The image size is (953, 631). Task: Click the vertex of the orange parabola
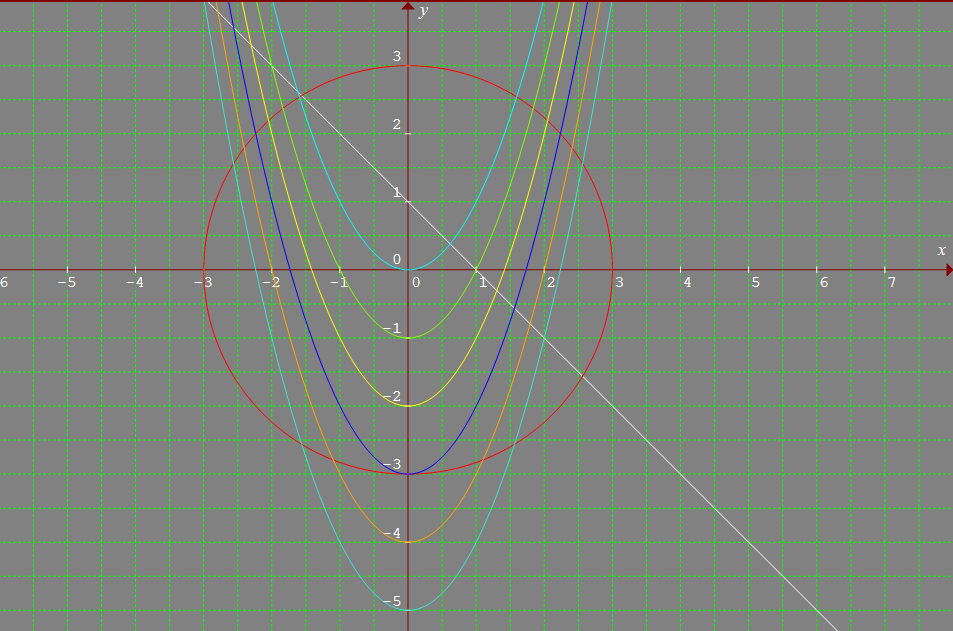408,542
